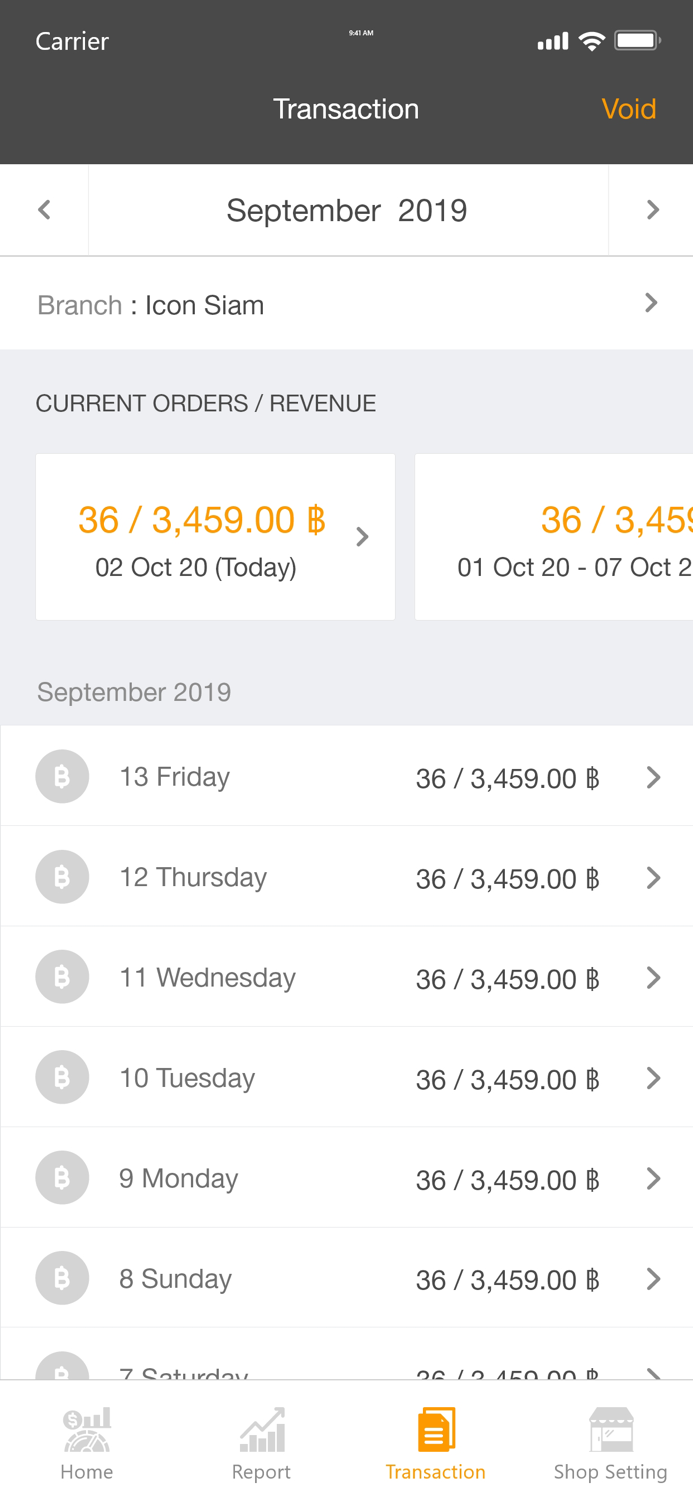This screenshot has width=693, height=1500.
Task: Click the baht coin icon beside 8 Sunday
Action: pyautogui.click(x=62, y=1277)
